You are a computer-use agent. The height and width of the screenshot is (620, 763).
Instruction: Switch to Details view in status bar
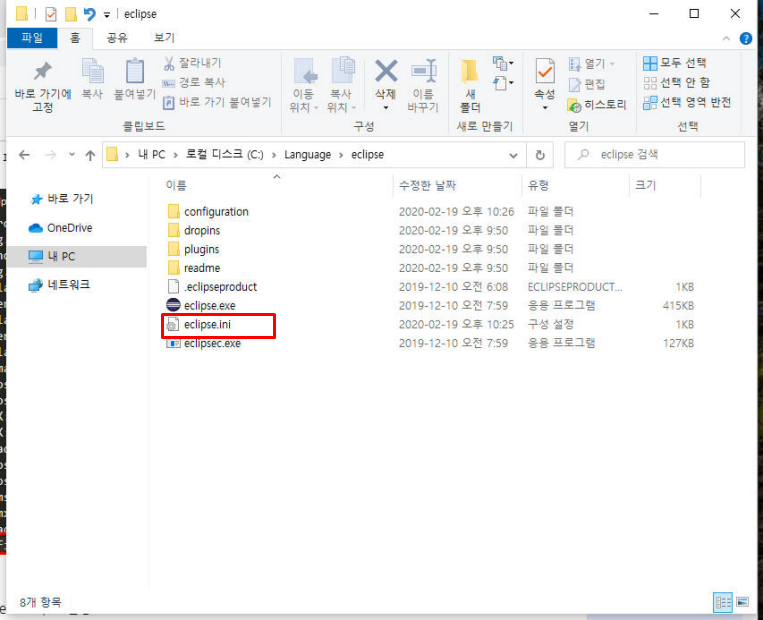point(723,602)
